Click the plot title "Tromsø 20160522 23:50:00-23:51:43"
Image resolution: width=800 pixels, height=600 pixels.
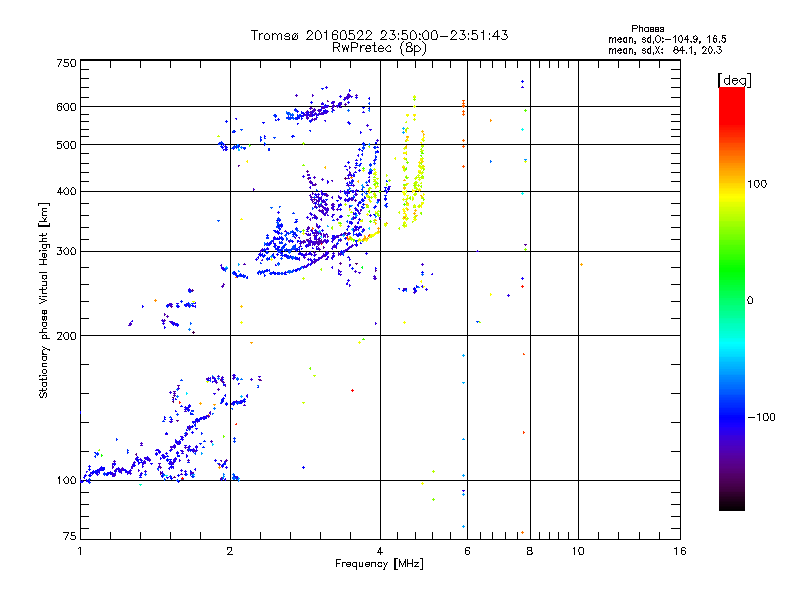[379, 35]
